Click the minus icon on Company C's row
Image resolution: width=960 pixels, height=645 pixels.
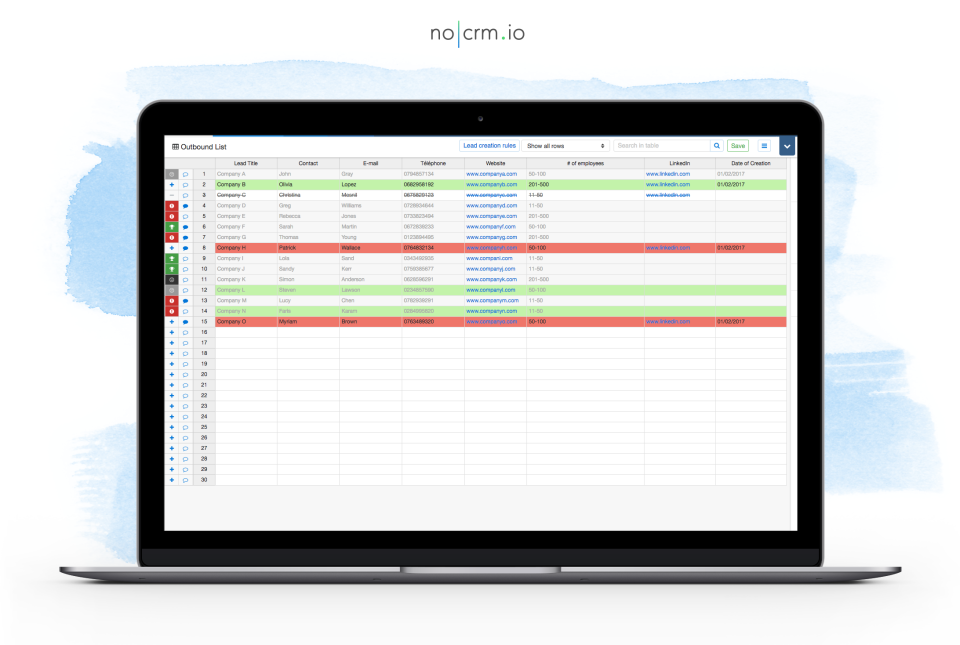click(x=171, y=194)
